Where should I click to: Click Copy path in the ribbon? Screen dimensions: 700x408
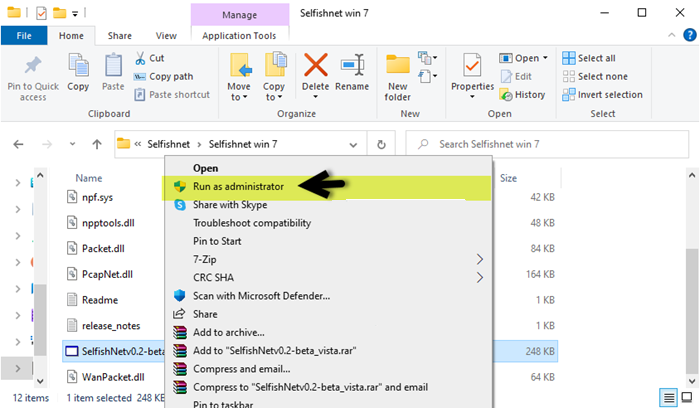pyautogui.click(x=163, y=76)
